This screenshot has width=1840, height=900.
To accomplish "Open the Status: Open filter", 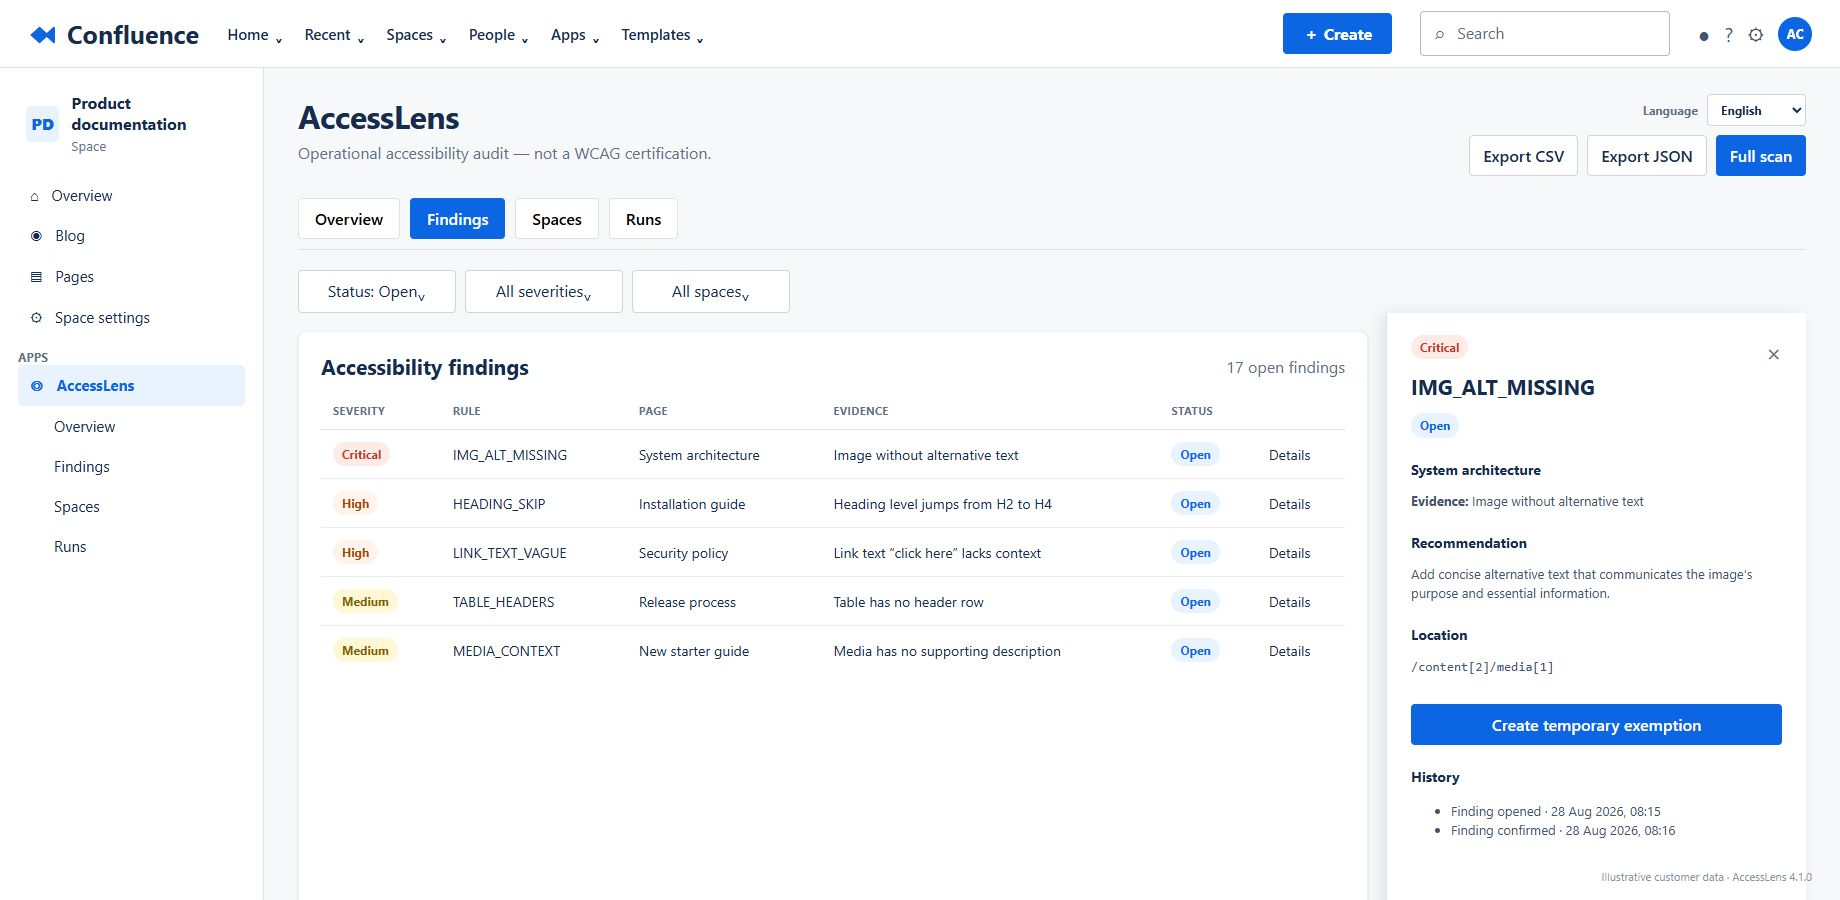I will (x=377, y=291).
